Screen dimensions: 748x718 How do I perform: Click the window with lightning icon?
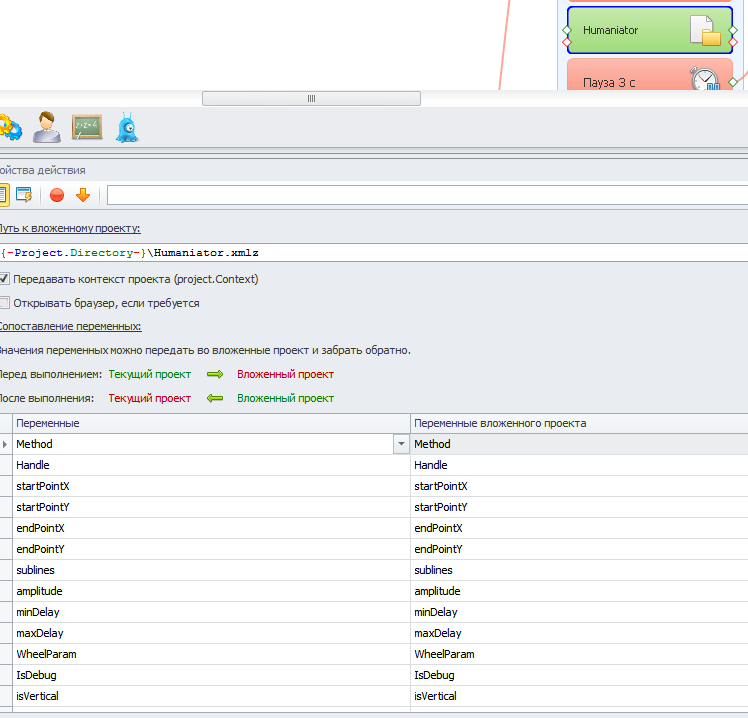24,195
